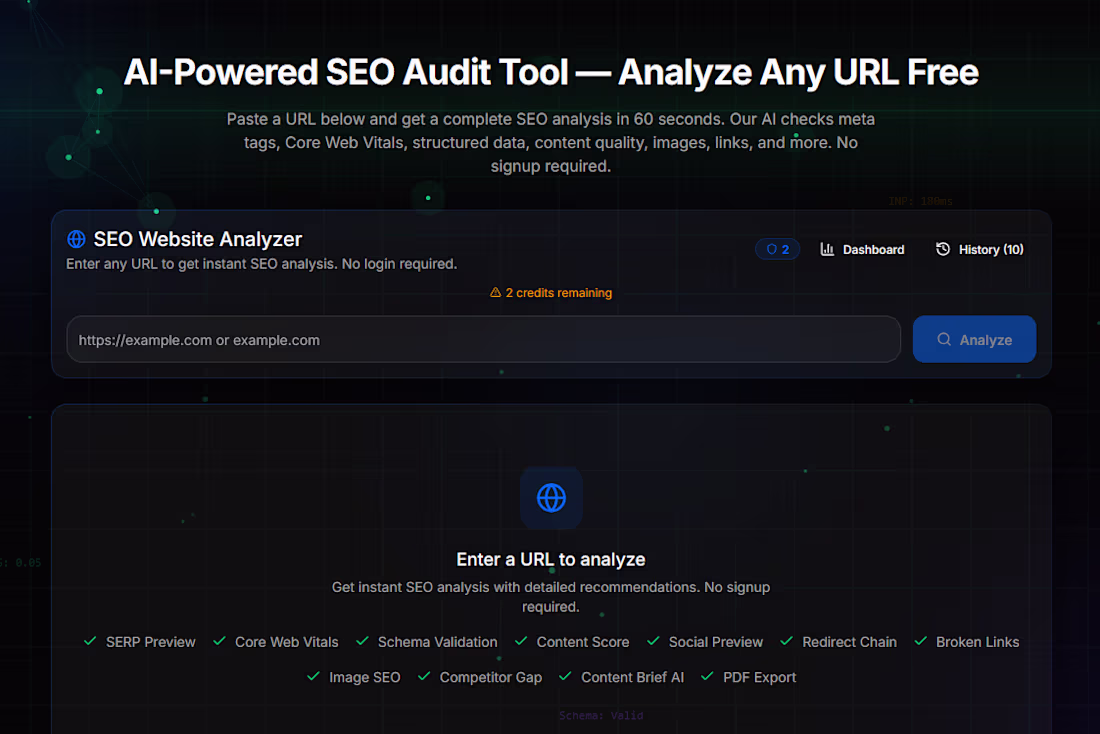This screenshot has height=734, width=1100.
Task: Click the 'Content Score' feature label
Action: coord(582,642)
